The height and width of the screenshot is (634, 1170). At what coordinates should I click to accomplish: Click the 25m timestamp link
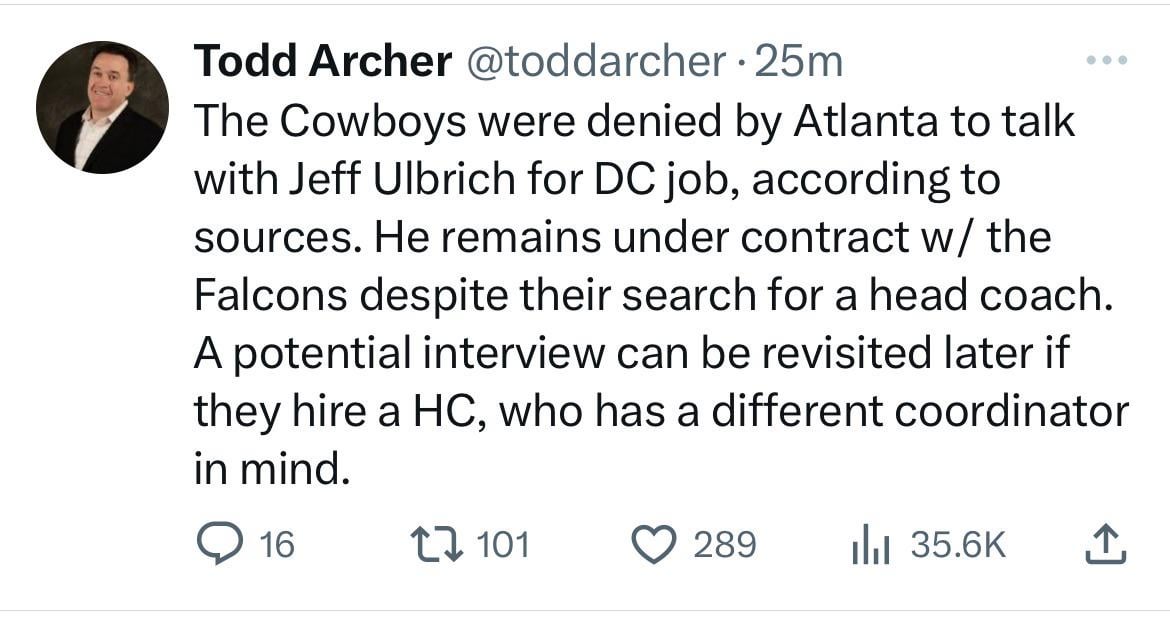tap(796, 61)
